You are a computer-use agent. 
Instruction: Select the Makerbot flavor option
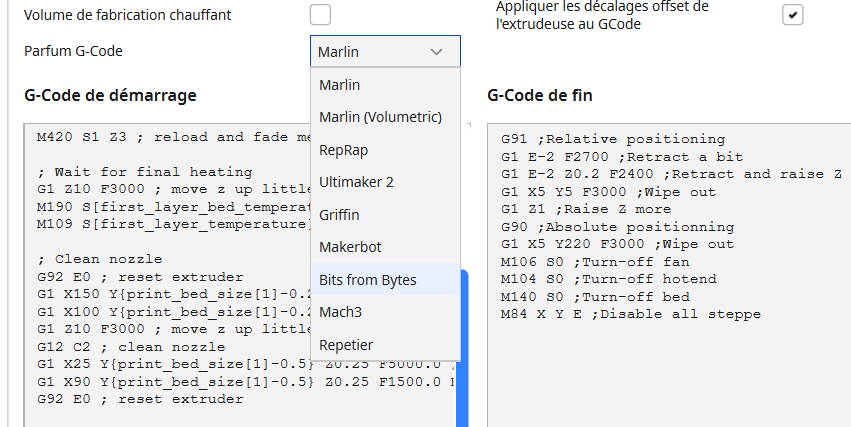pos(350,246)
